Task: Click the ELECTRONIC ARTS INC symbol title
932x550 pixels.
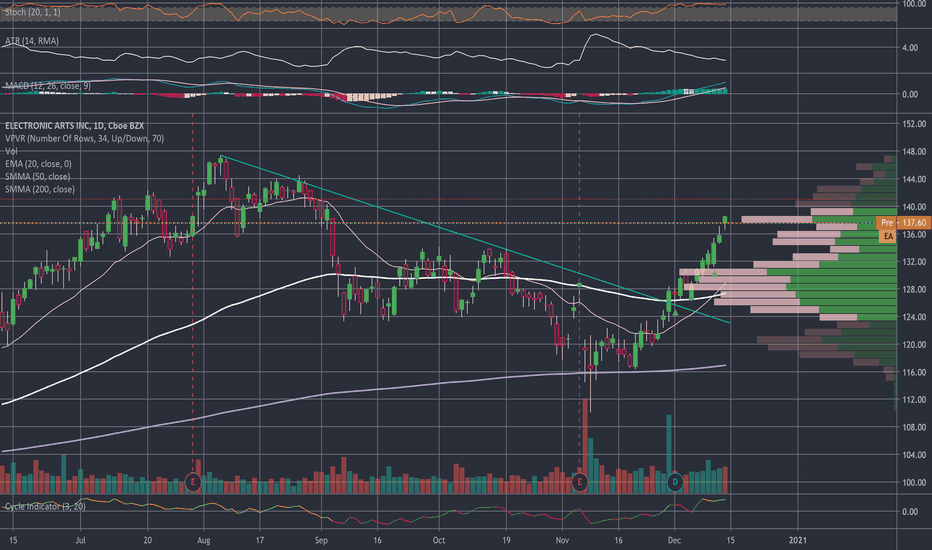Action: coord(74,126)
